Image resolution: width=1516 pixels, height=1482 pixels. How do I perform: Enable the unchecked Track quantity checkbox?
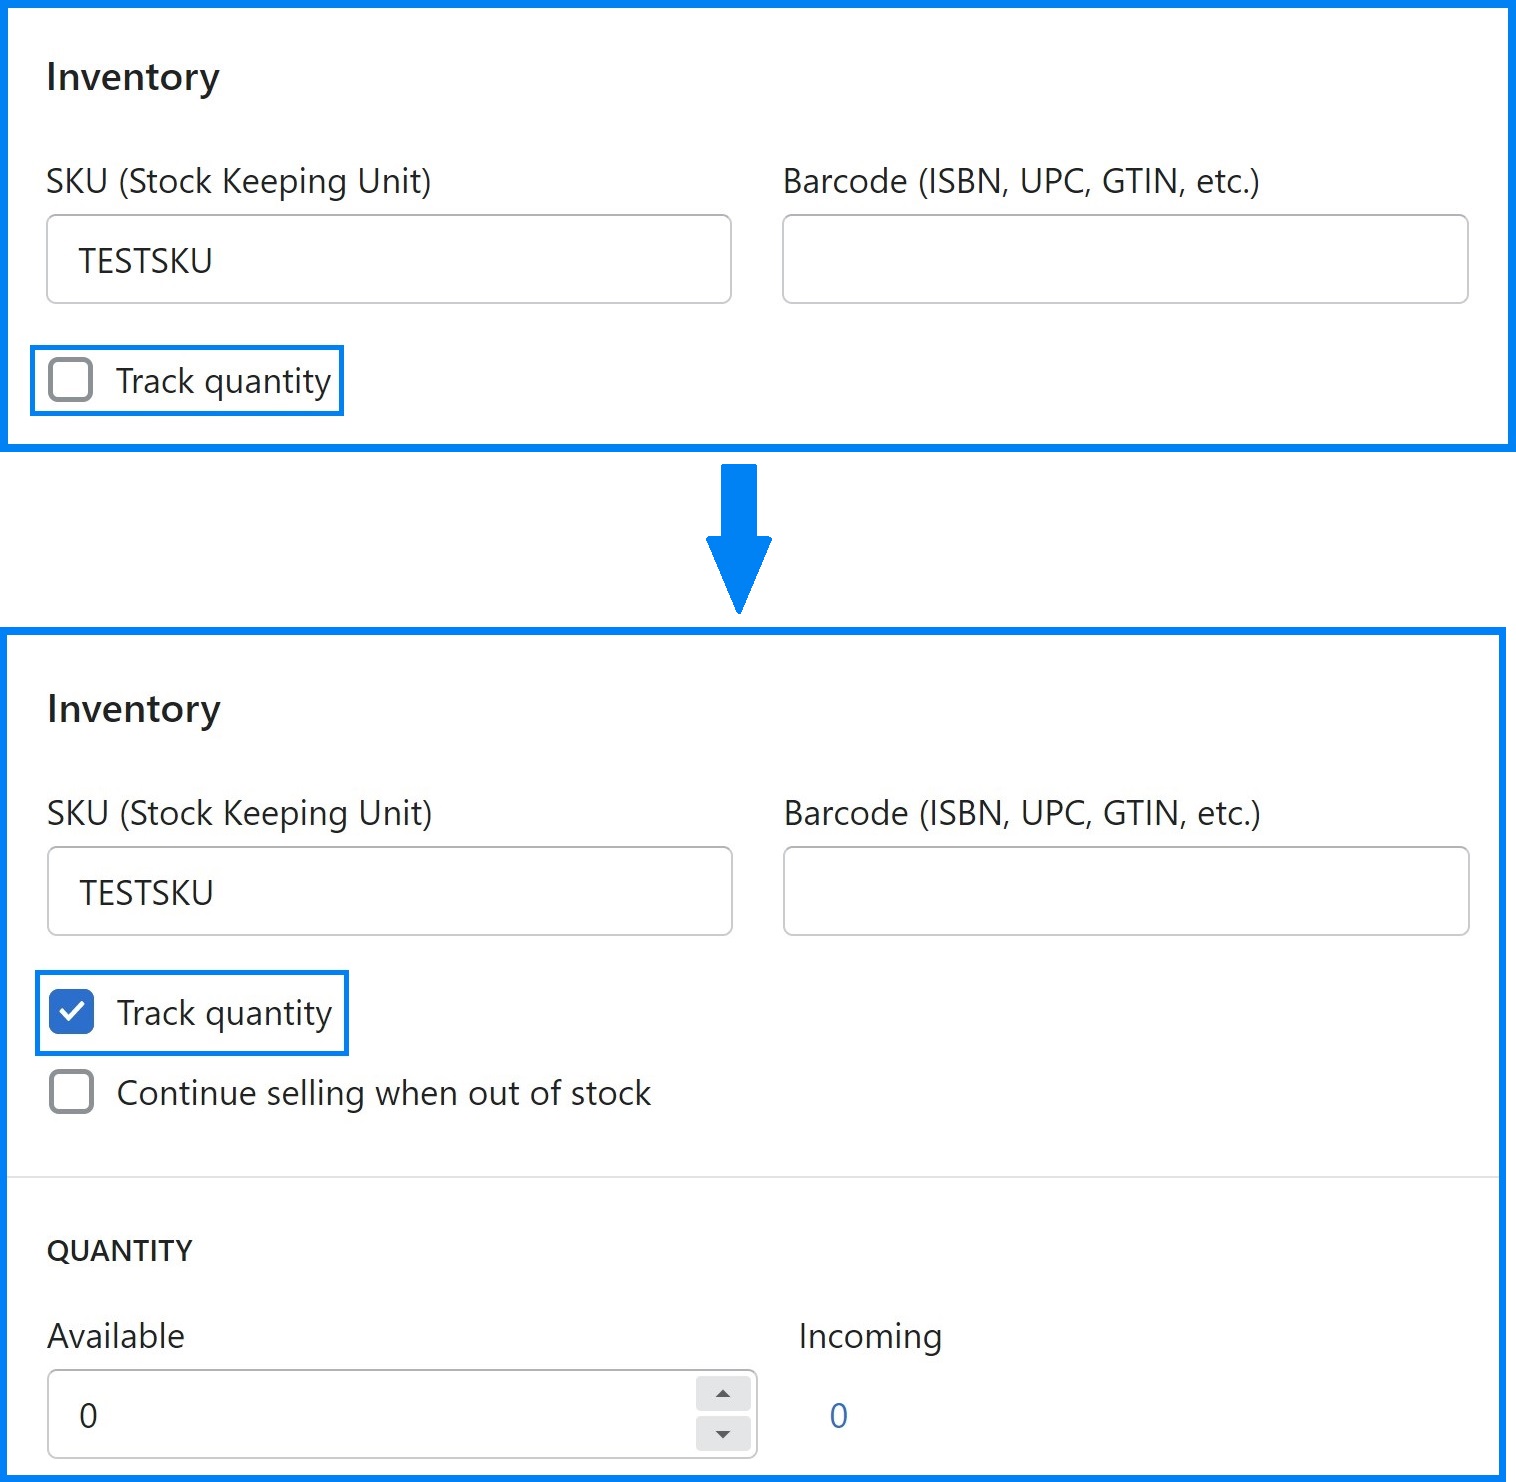[71, 380]
